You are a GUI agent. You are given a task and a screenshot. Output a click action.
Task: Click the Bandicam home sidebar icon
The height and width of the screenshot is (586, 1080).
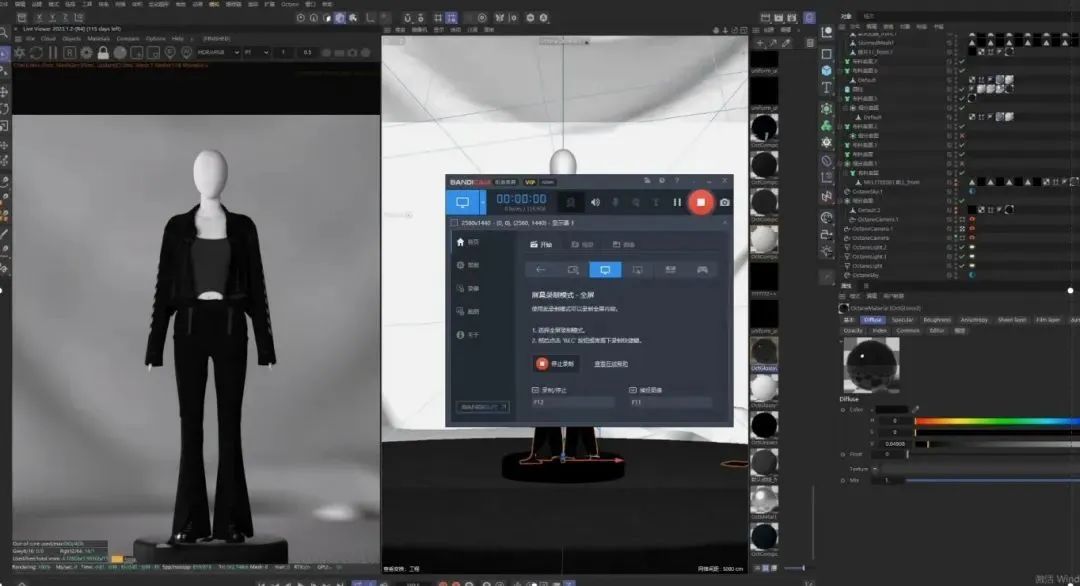pyautogui.click(x=461, y=243)
